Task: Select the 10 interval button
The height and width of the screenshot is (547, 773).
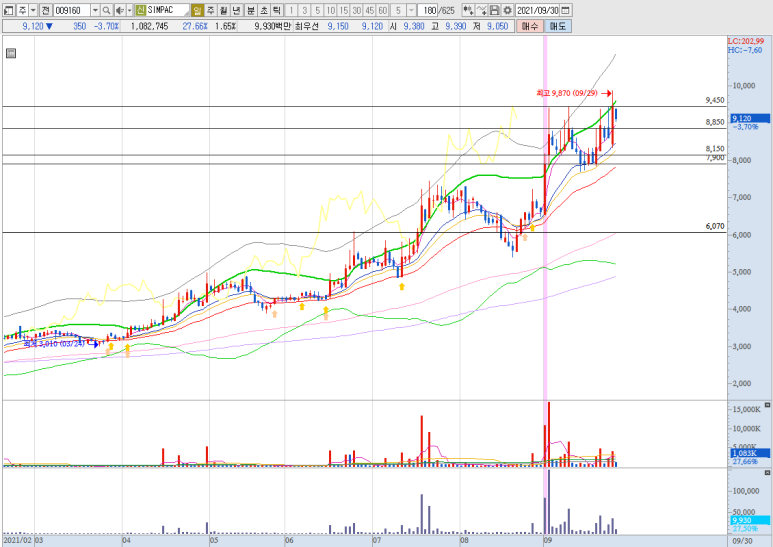Action: tap(331, 10)
